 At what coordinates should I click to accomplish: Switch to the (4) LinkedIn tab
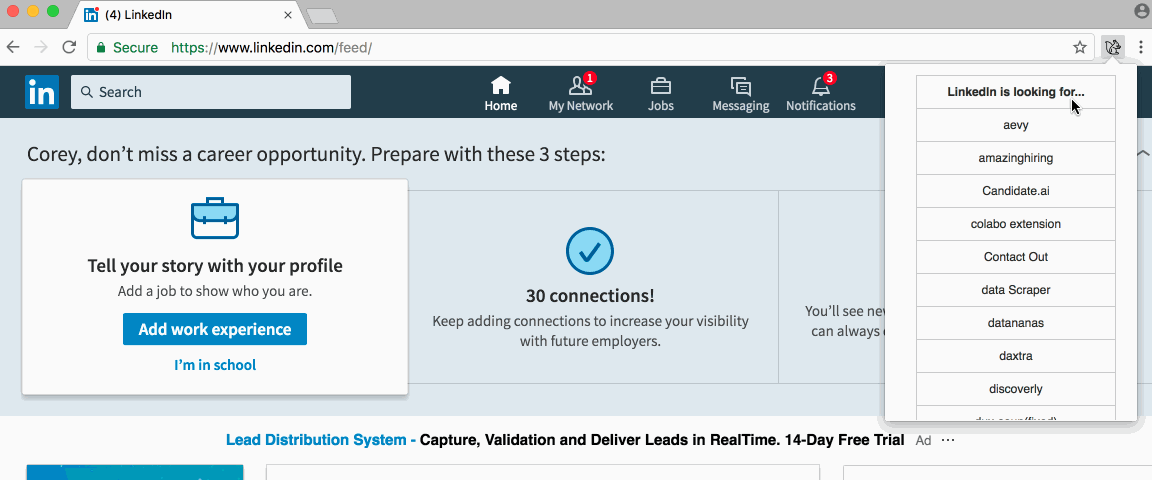point(187,15)
